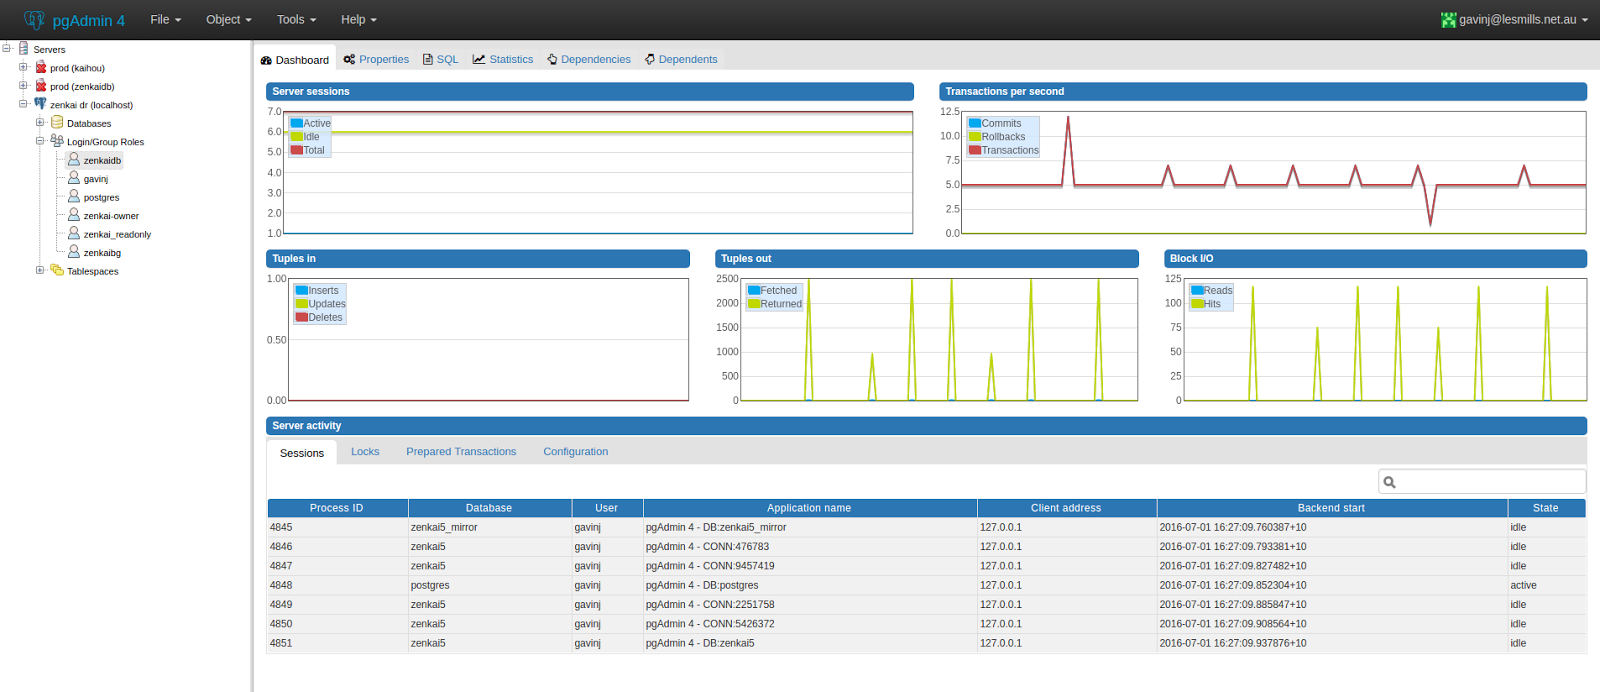Viewport: 1600px width, 692px height.
Task: Open the Tools menu
Action: (297, 19)
